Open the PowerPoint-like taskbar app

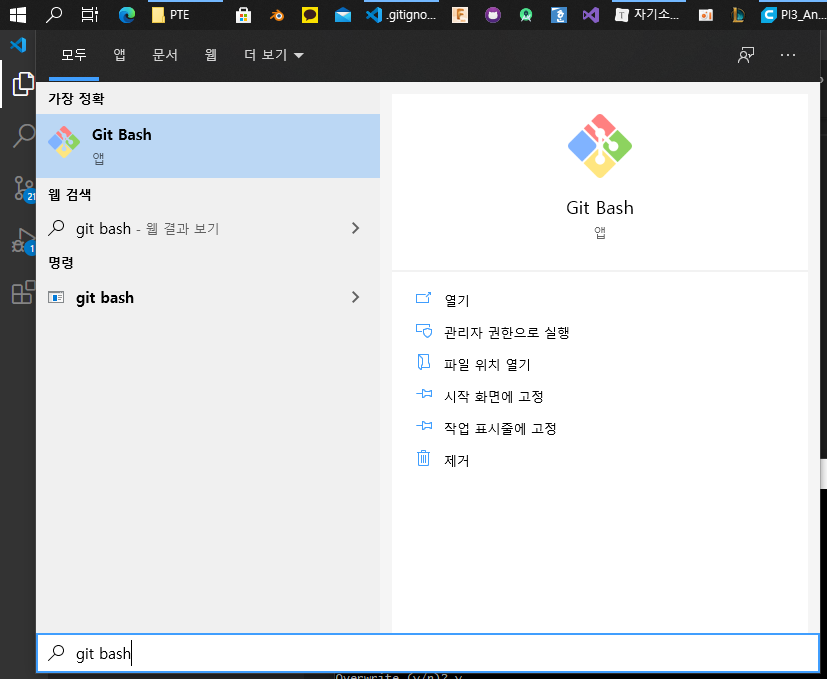click(x=705, y=15)
